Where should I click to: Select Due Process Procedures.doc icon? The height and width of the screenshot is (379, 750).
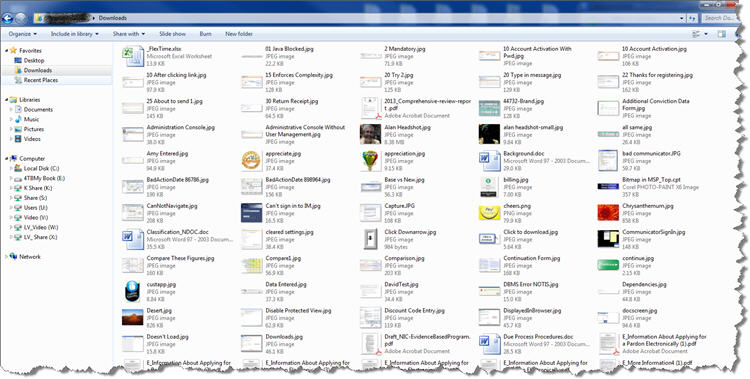pos(489,344)
